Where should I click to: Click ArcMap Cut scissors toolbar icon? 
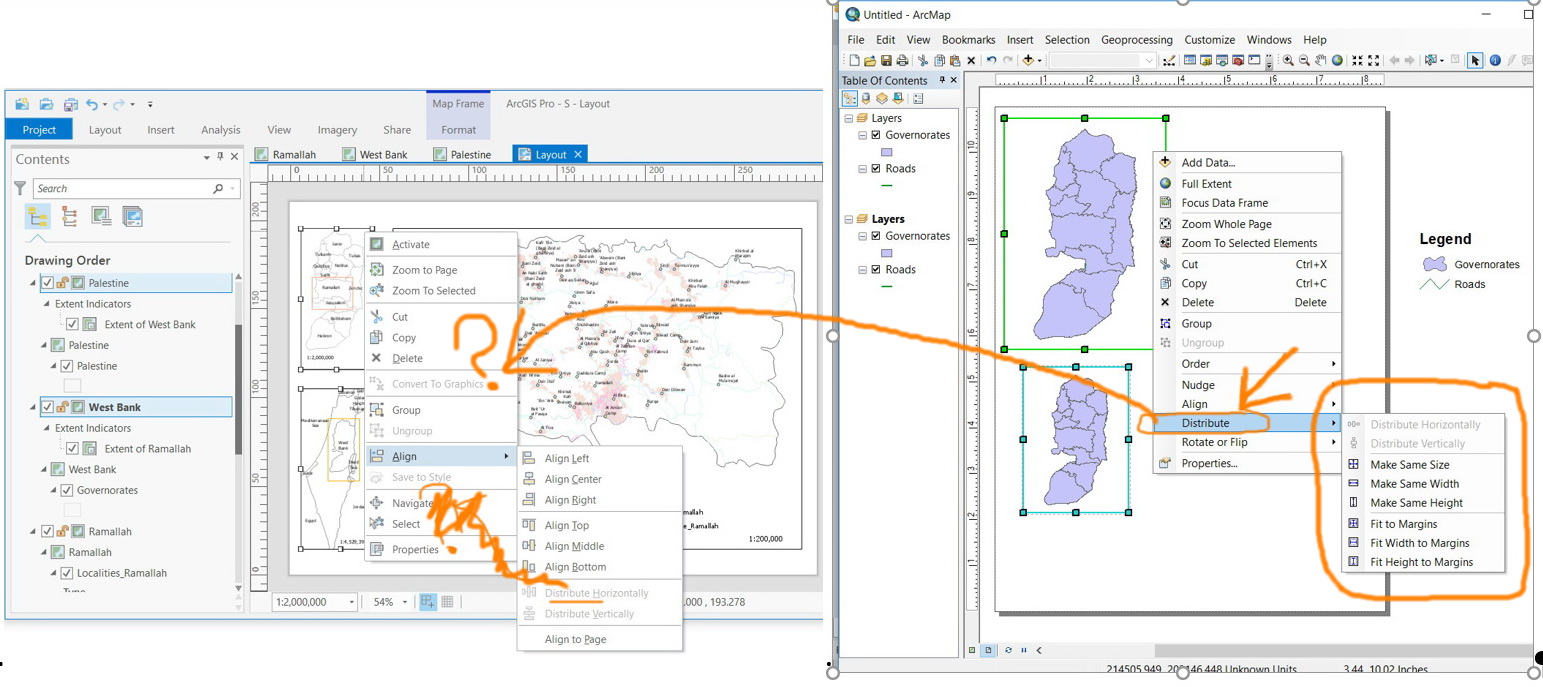click(x=923, y=61)
